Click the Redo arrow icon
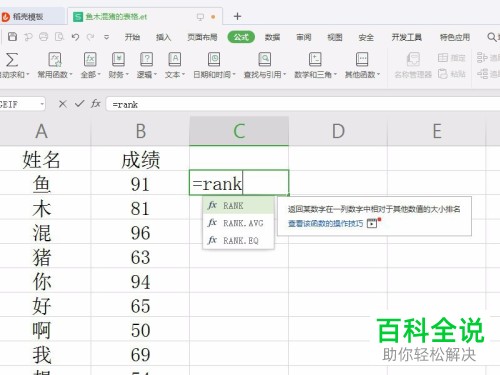 (90, 37)
